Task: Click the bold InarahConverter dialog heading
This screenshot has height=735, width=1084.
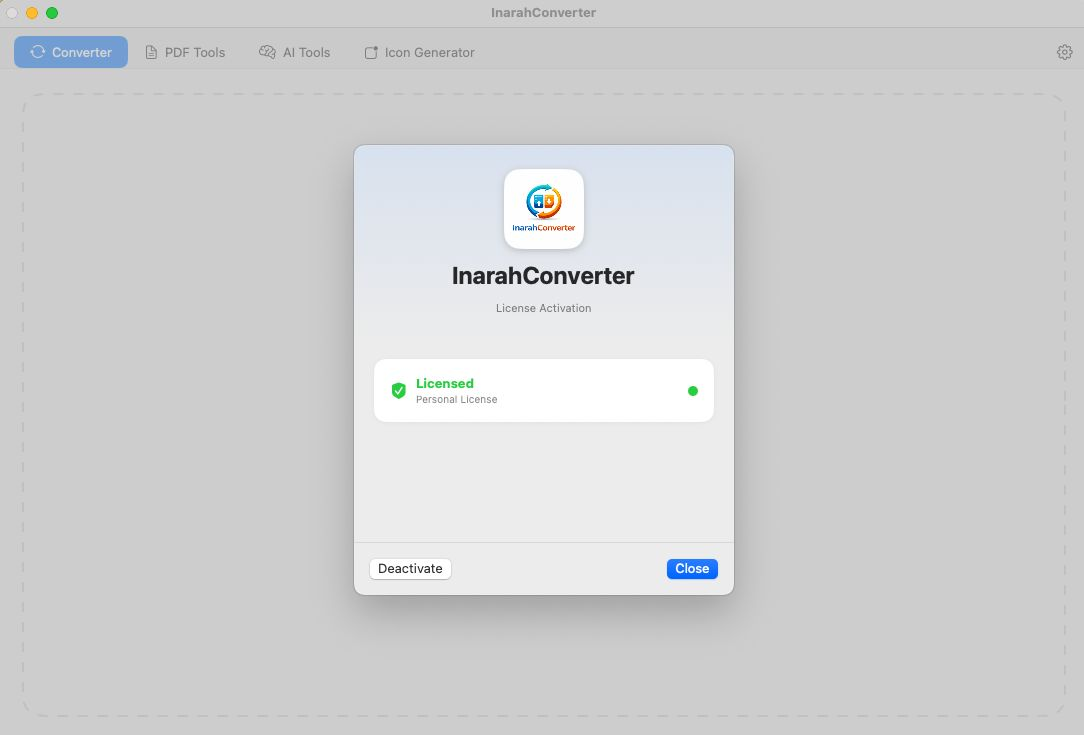Action: coord(543,276)
